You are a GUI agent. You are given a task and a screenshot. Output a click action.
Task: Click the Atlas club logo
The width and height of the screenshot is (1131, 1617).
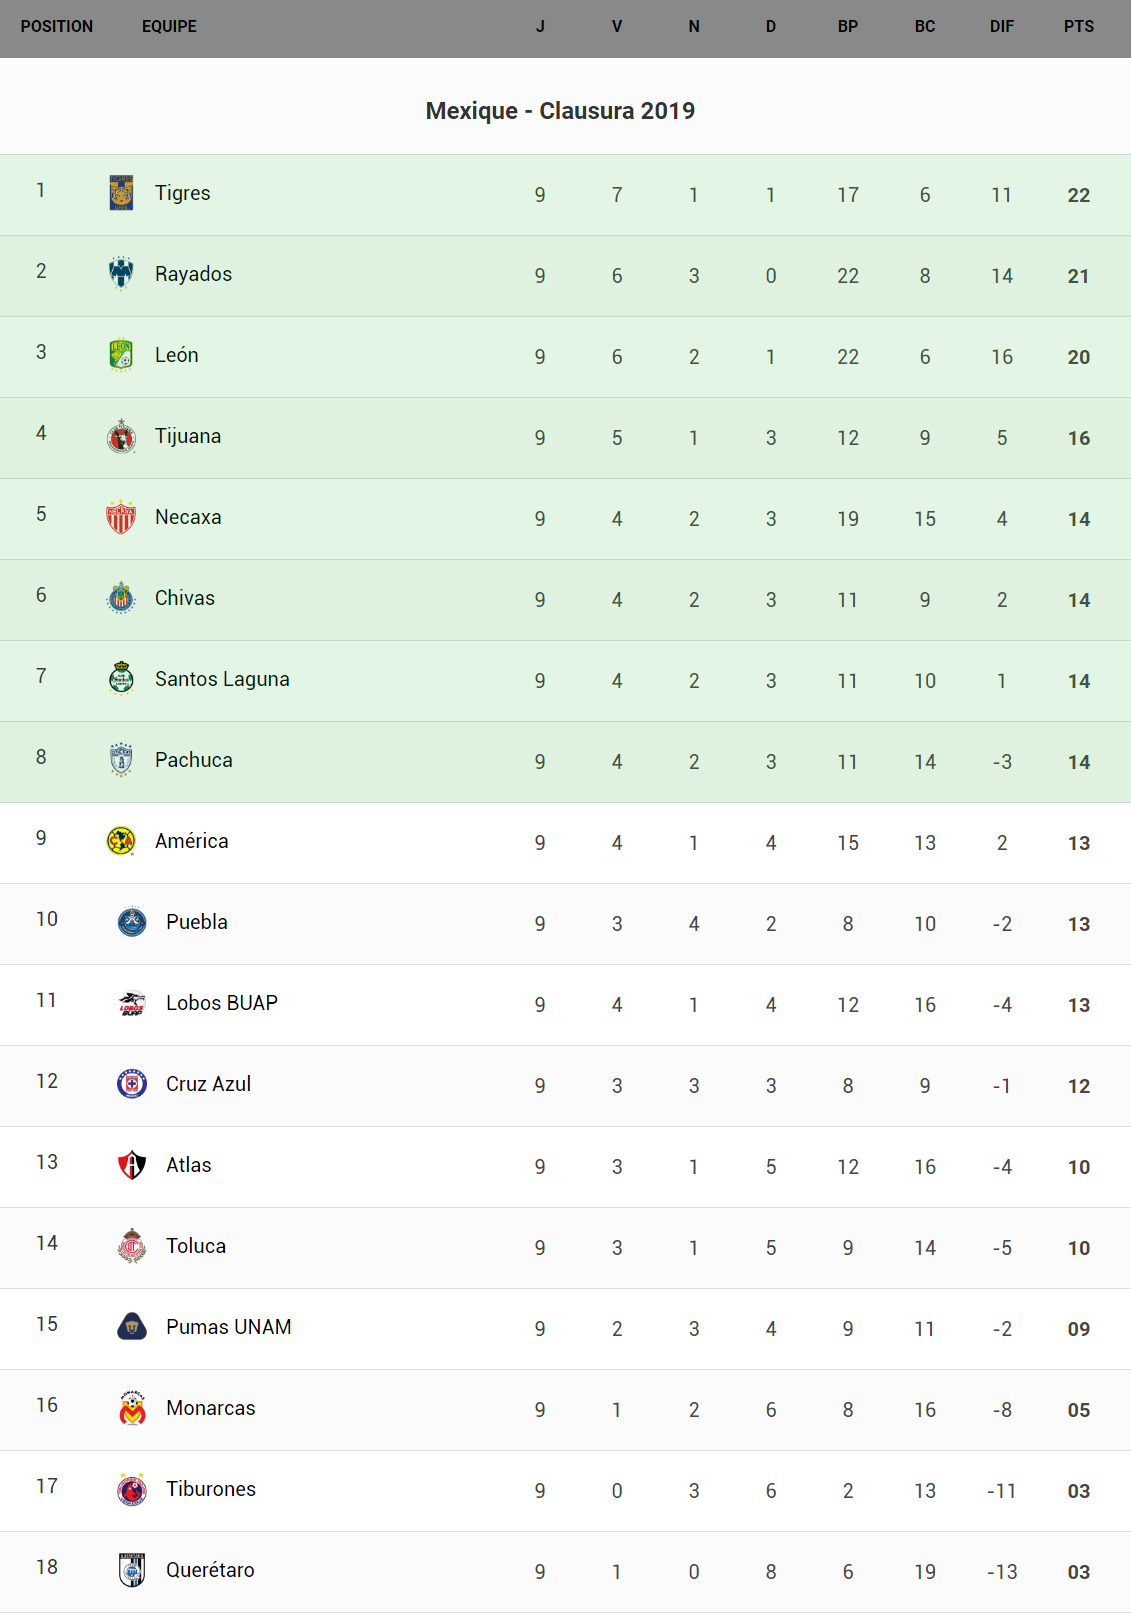[x=132, y=1165]
